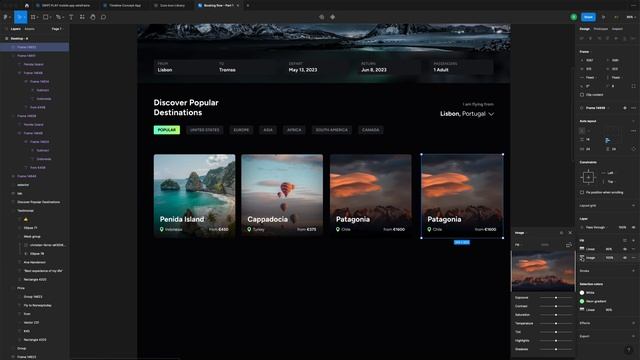Screen dimensions: 640x360
Task: Open the Figma main menu icon
Action: (5, 17)
